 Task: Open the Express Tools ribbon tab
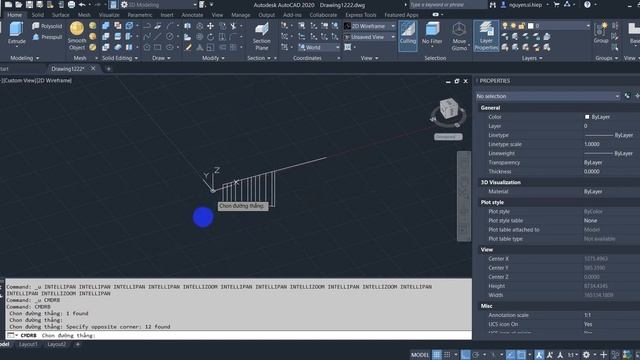(x=360, y=15)
